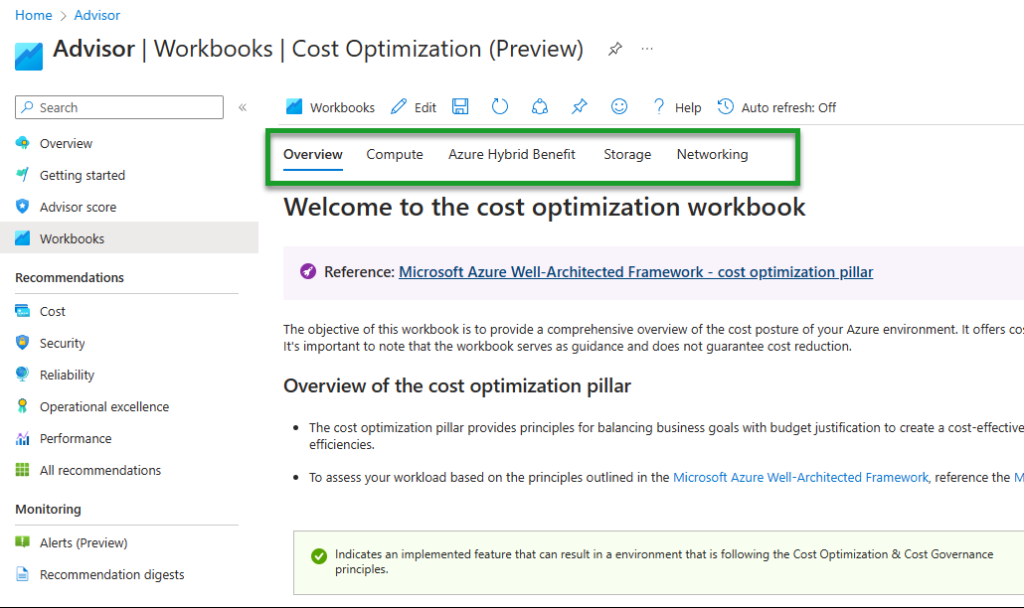The height and width of the screenshot is (608, 1024).
Task: Click the cloud export icon in the toolbar
Action: [539, 107]
